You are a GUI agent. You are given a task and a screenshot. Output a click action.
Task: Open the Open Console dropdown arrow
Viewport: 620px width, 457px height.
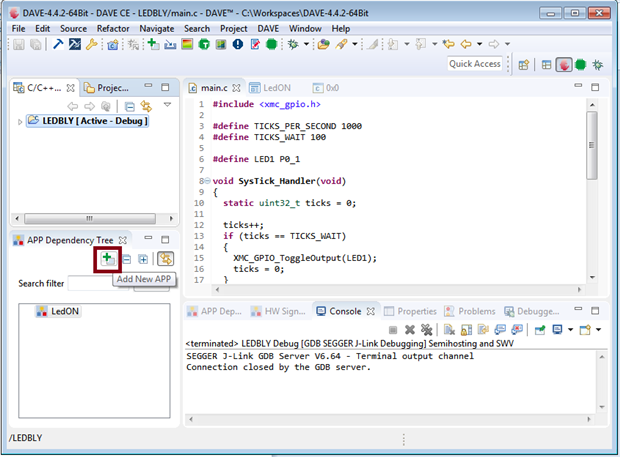point(599,329)
